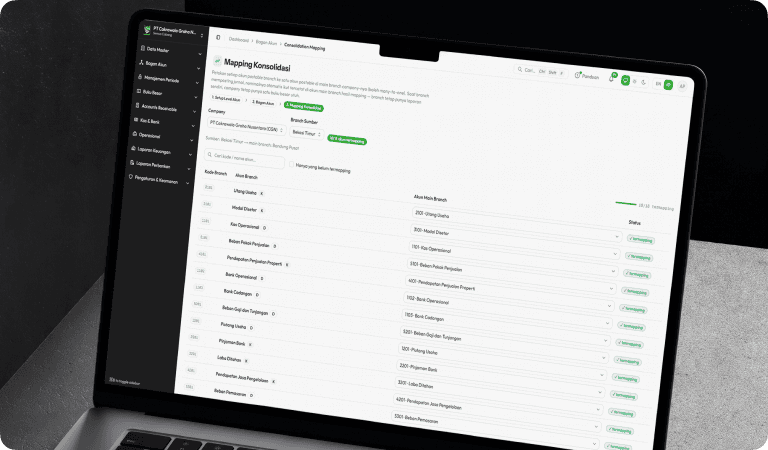Click toggle sidebar hint at sidebar bottom
768x450 pixels.
(124, 381)
